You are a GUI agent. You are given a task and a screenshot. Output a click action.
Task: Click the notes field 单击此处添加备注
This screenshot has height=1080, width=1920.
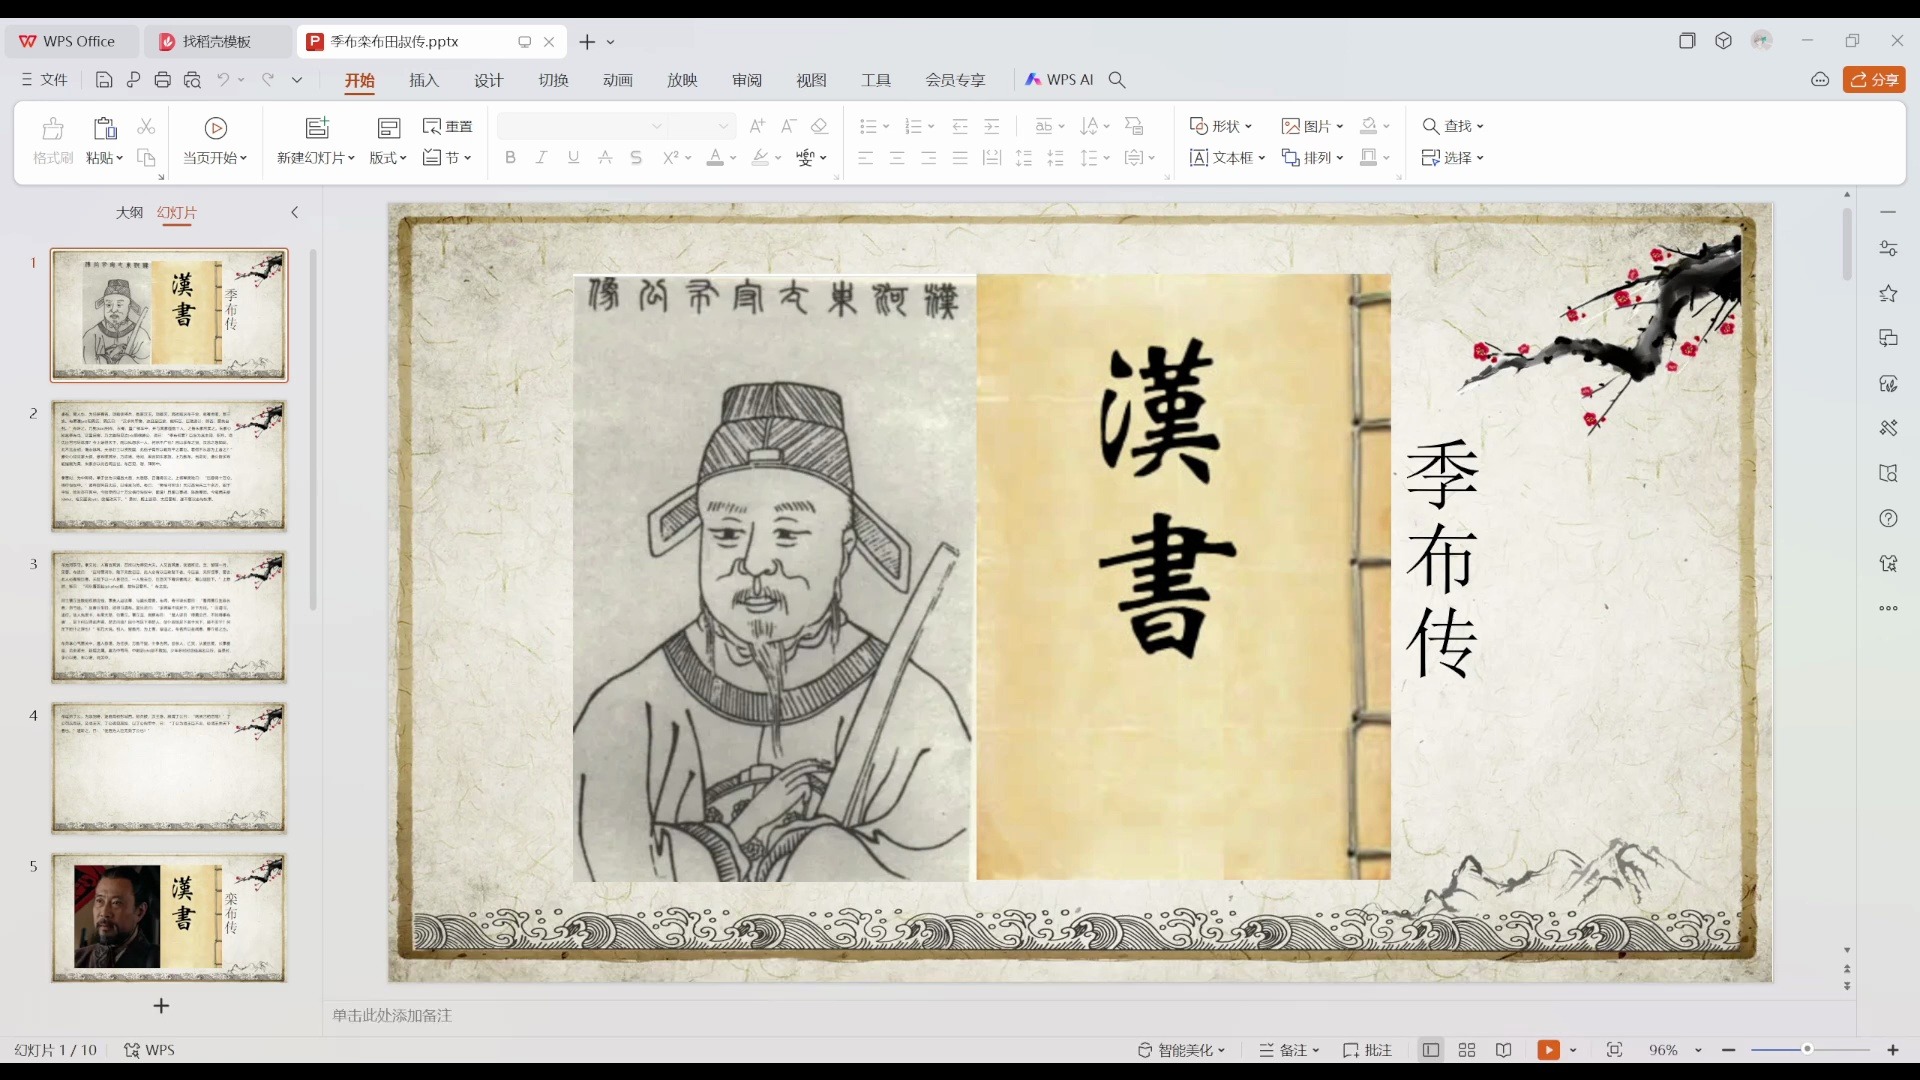392,1015
